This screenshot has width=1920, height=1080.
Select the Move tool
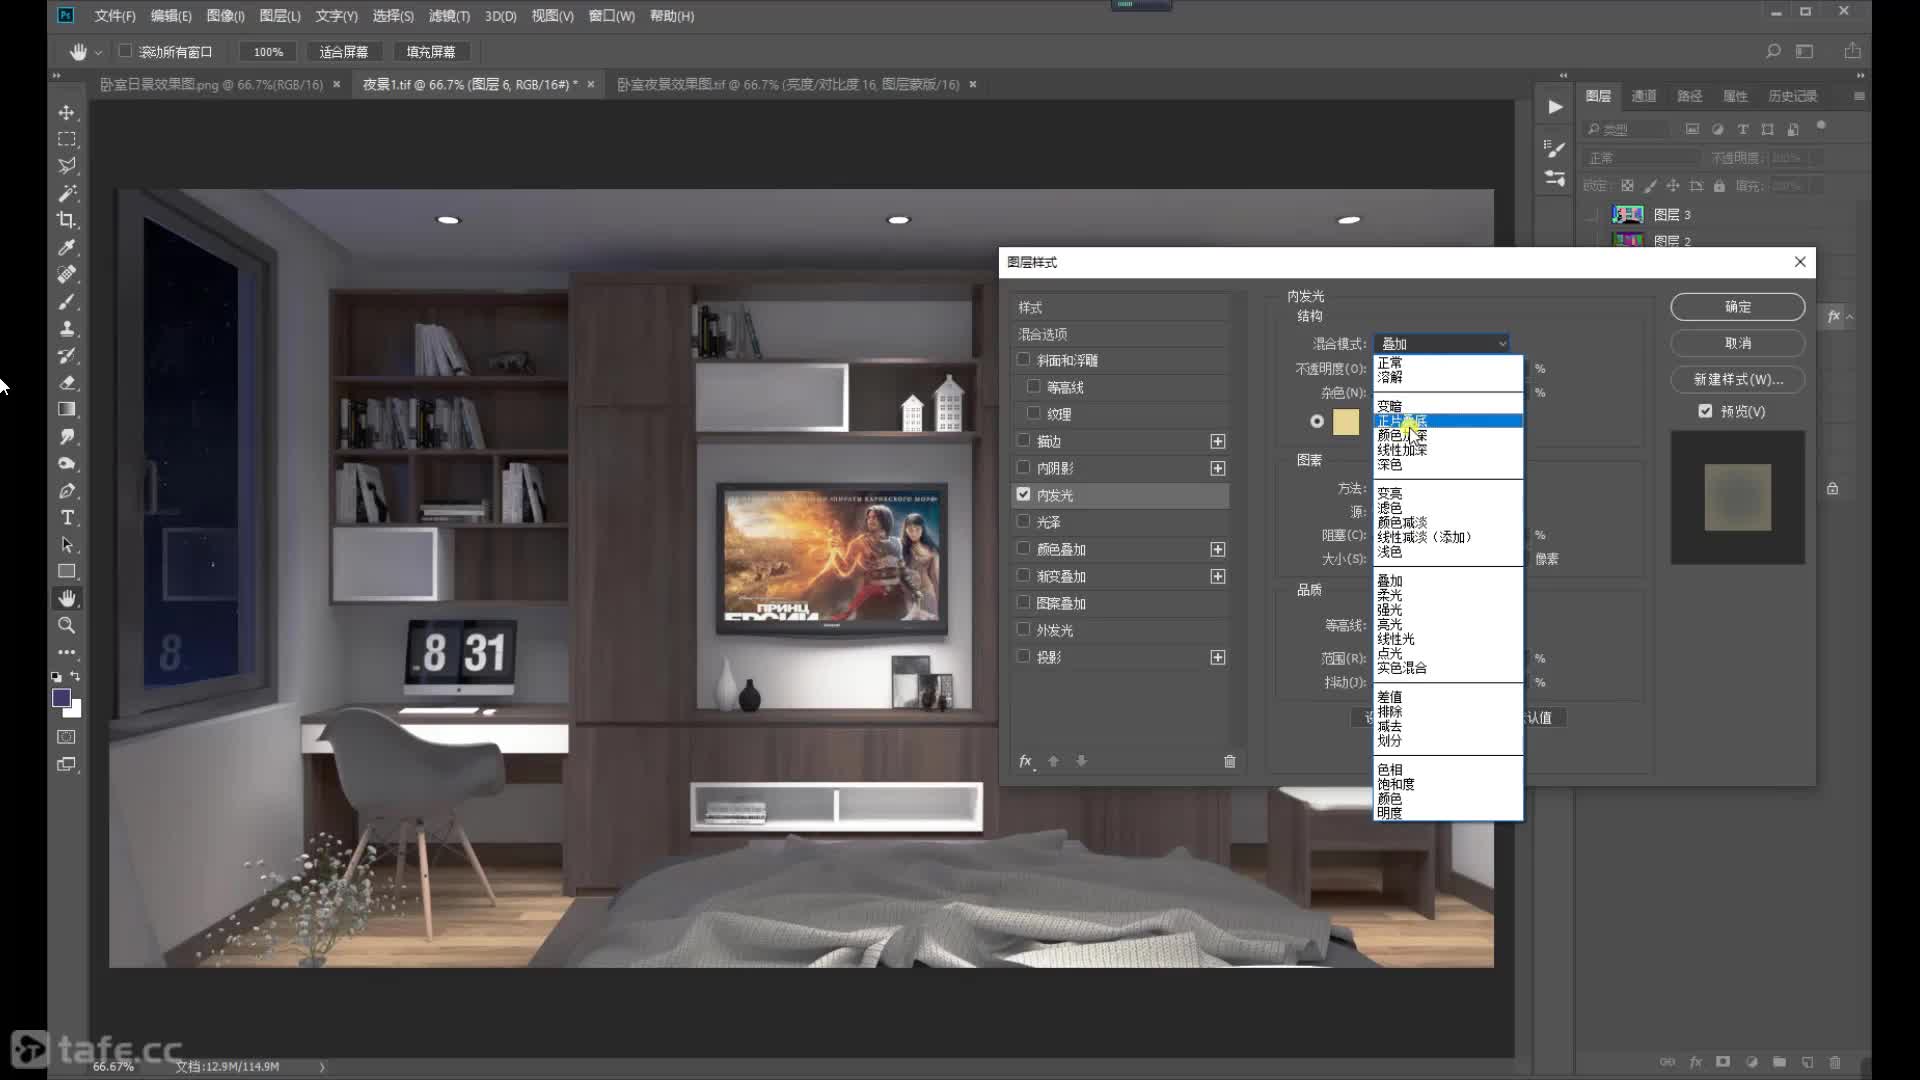(x=67, y=112)
